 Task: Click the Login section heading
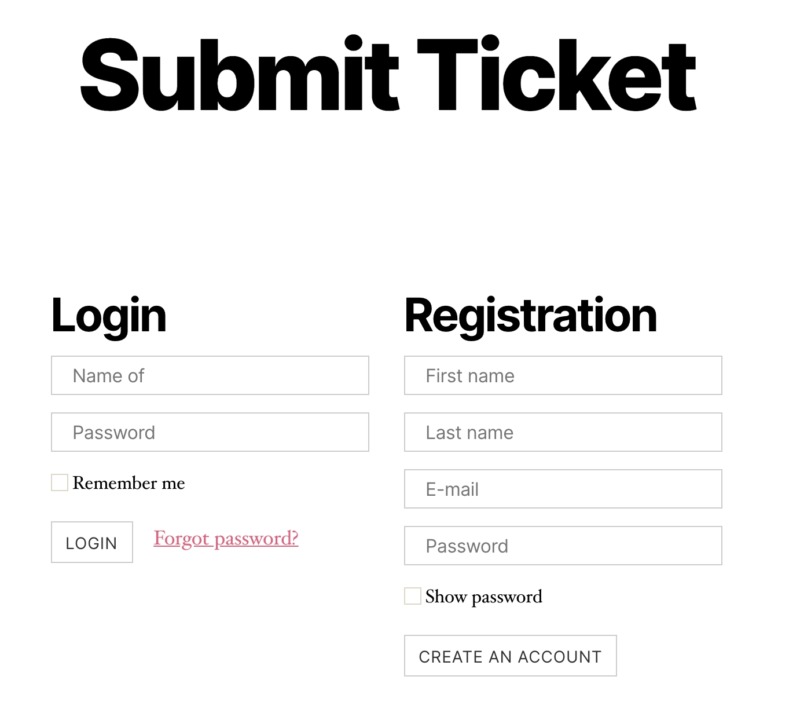tap(110, 313)
